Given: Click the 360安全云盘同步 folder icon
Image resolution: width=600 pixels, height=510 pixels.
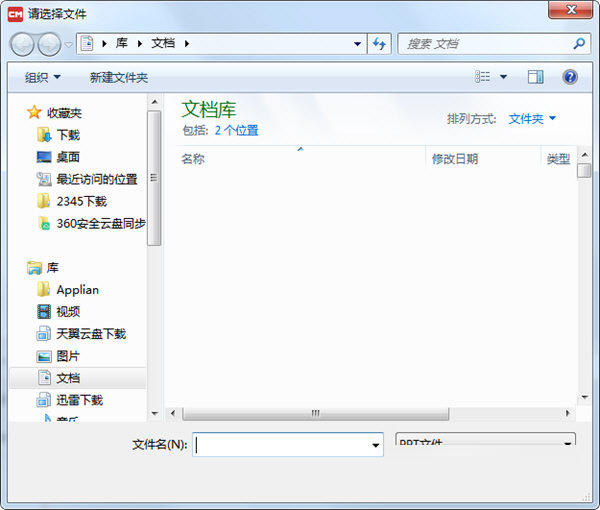Looking at the screenshot, I should click(x=44, y=223).
